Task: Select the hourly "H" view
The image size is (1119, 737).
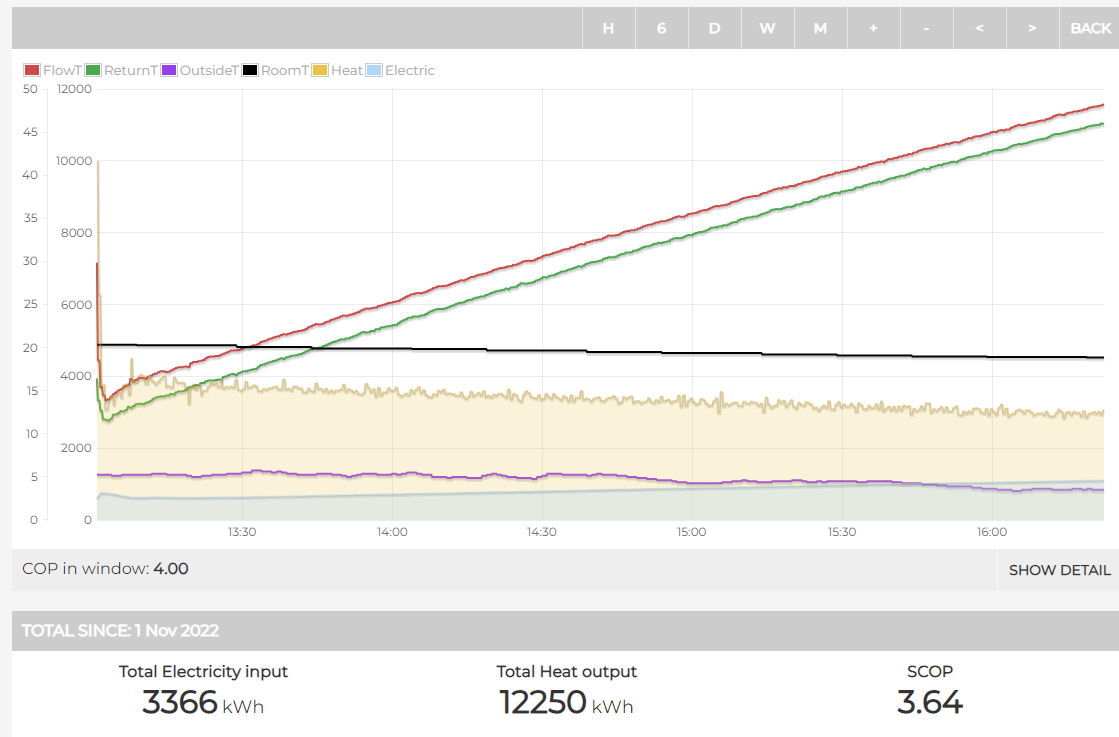Action: click(x=608, y=28)
